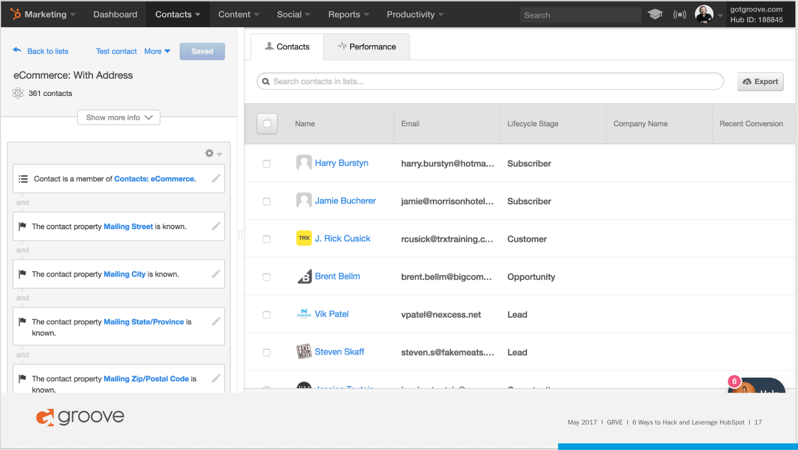This screenshot has width=798, height=450.
Task: Open the Reports navigation dropdown
Action: (348, 14)
